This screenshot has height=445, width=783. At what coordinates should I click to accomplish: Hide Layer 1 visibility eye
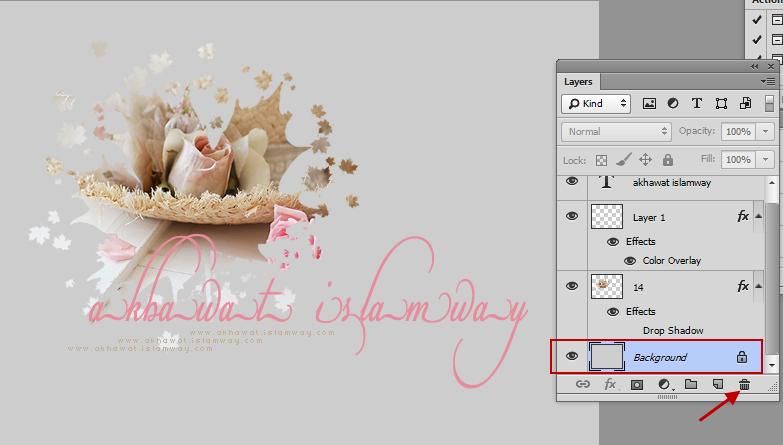click(572, 216)
